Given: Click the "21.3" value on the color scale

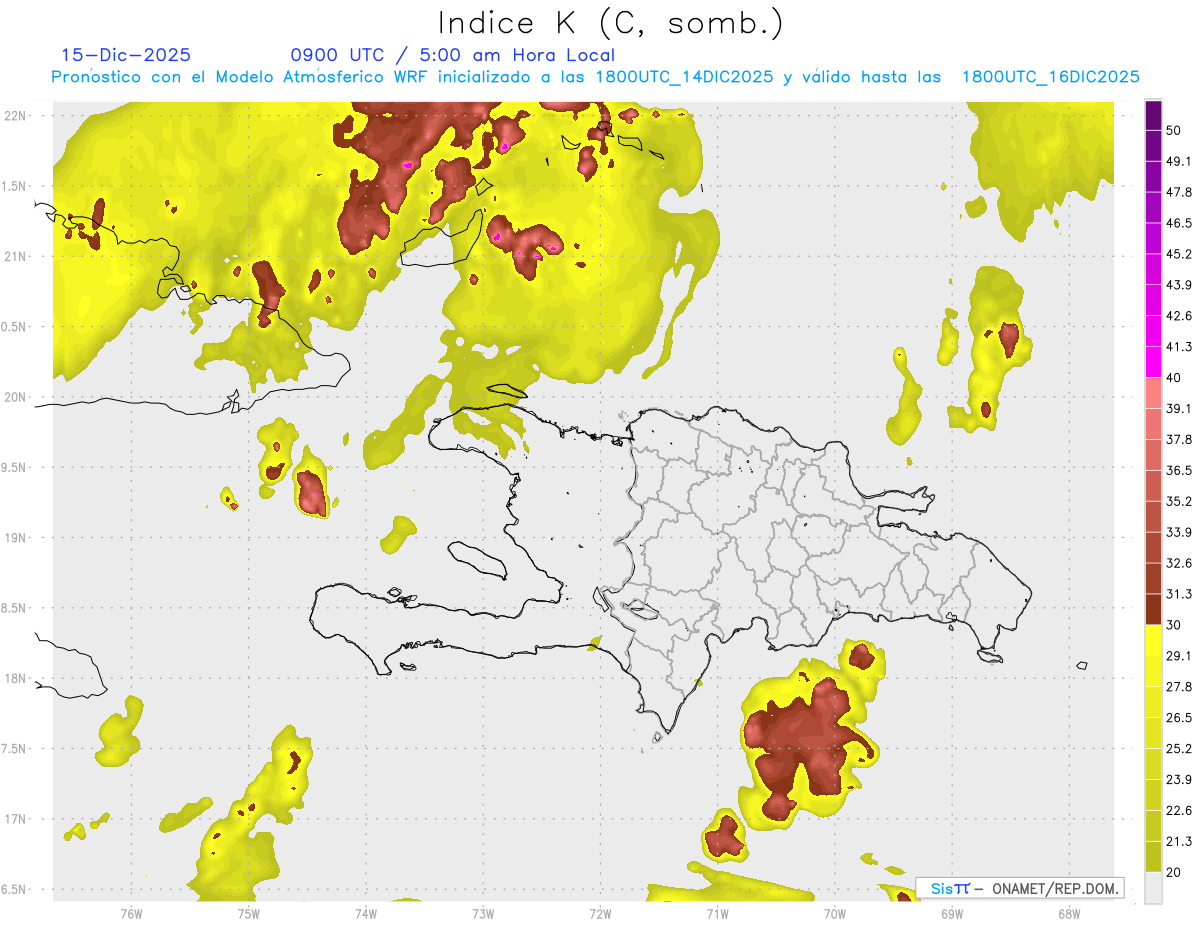Looking at the screenshot, I should pos(1179,842).
